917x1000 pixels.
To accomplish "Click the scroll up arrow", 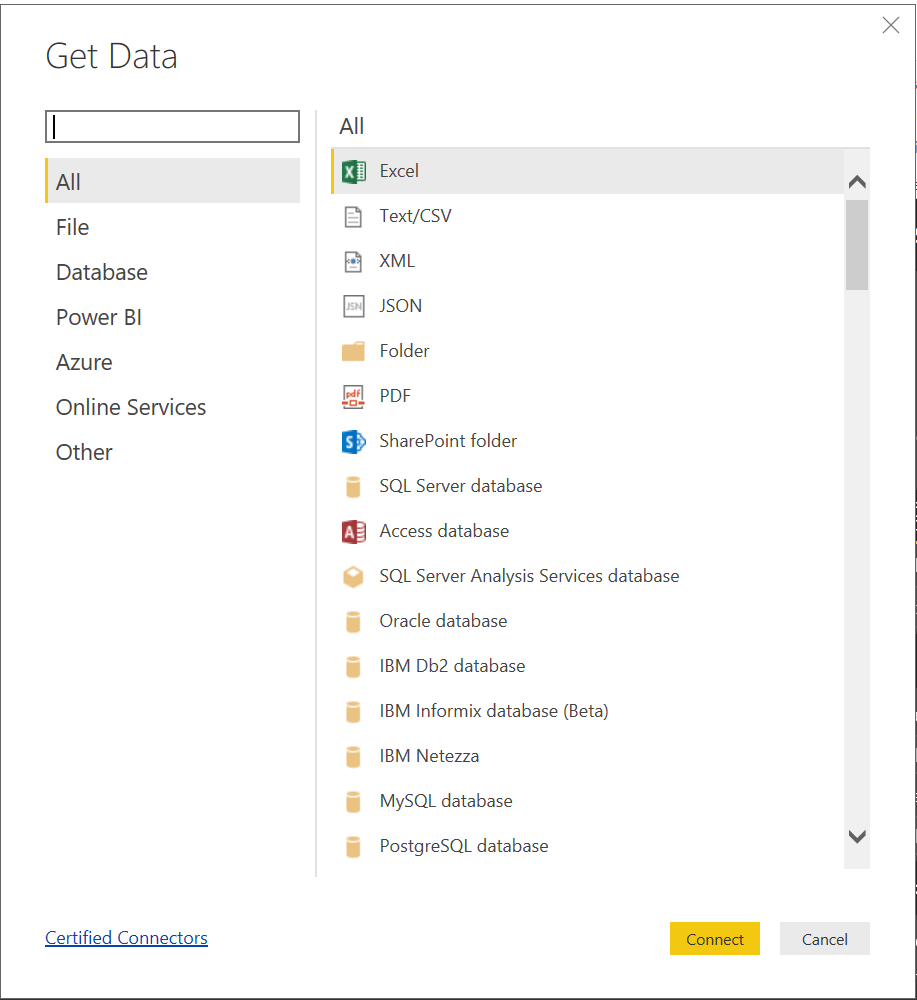I will [x=857, y=182].
